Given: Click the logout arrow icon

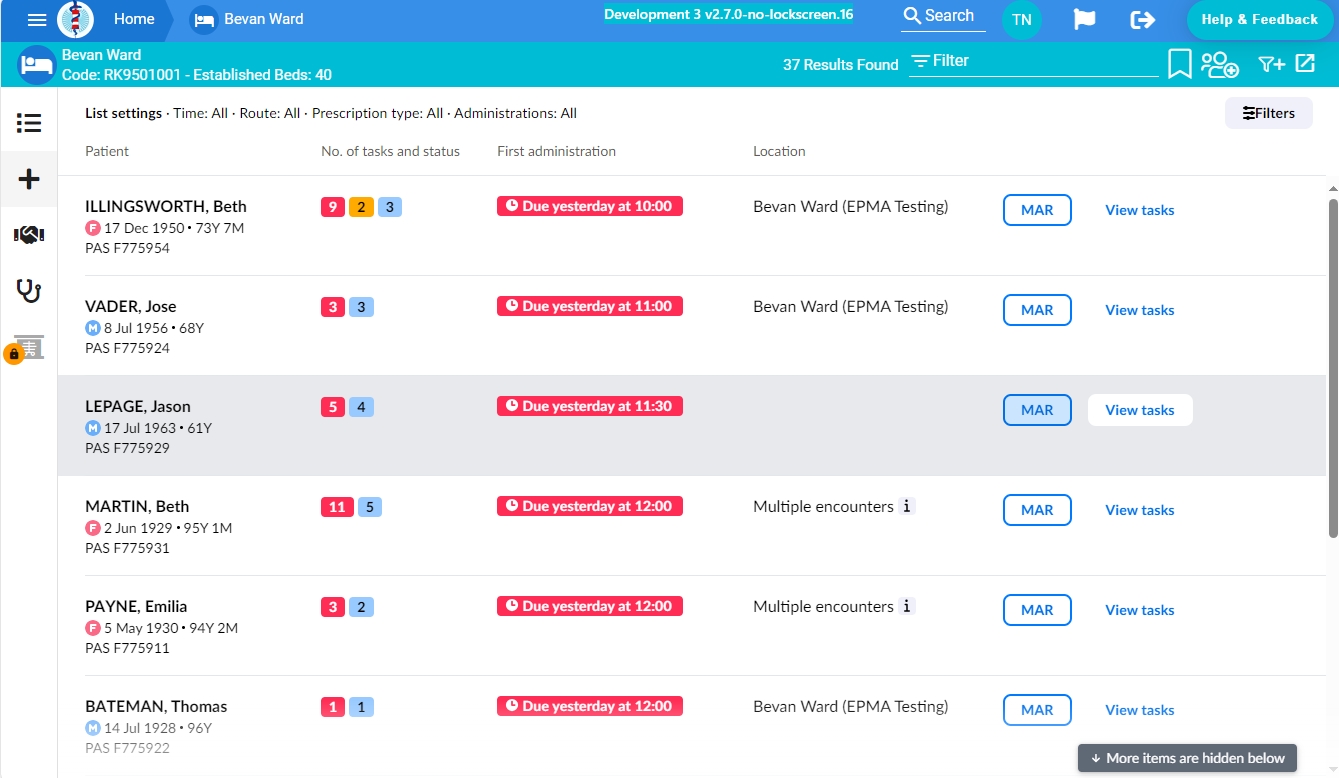Looking at the screenshot, I should (1142, 20).
